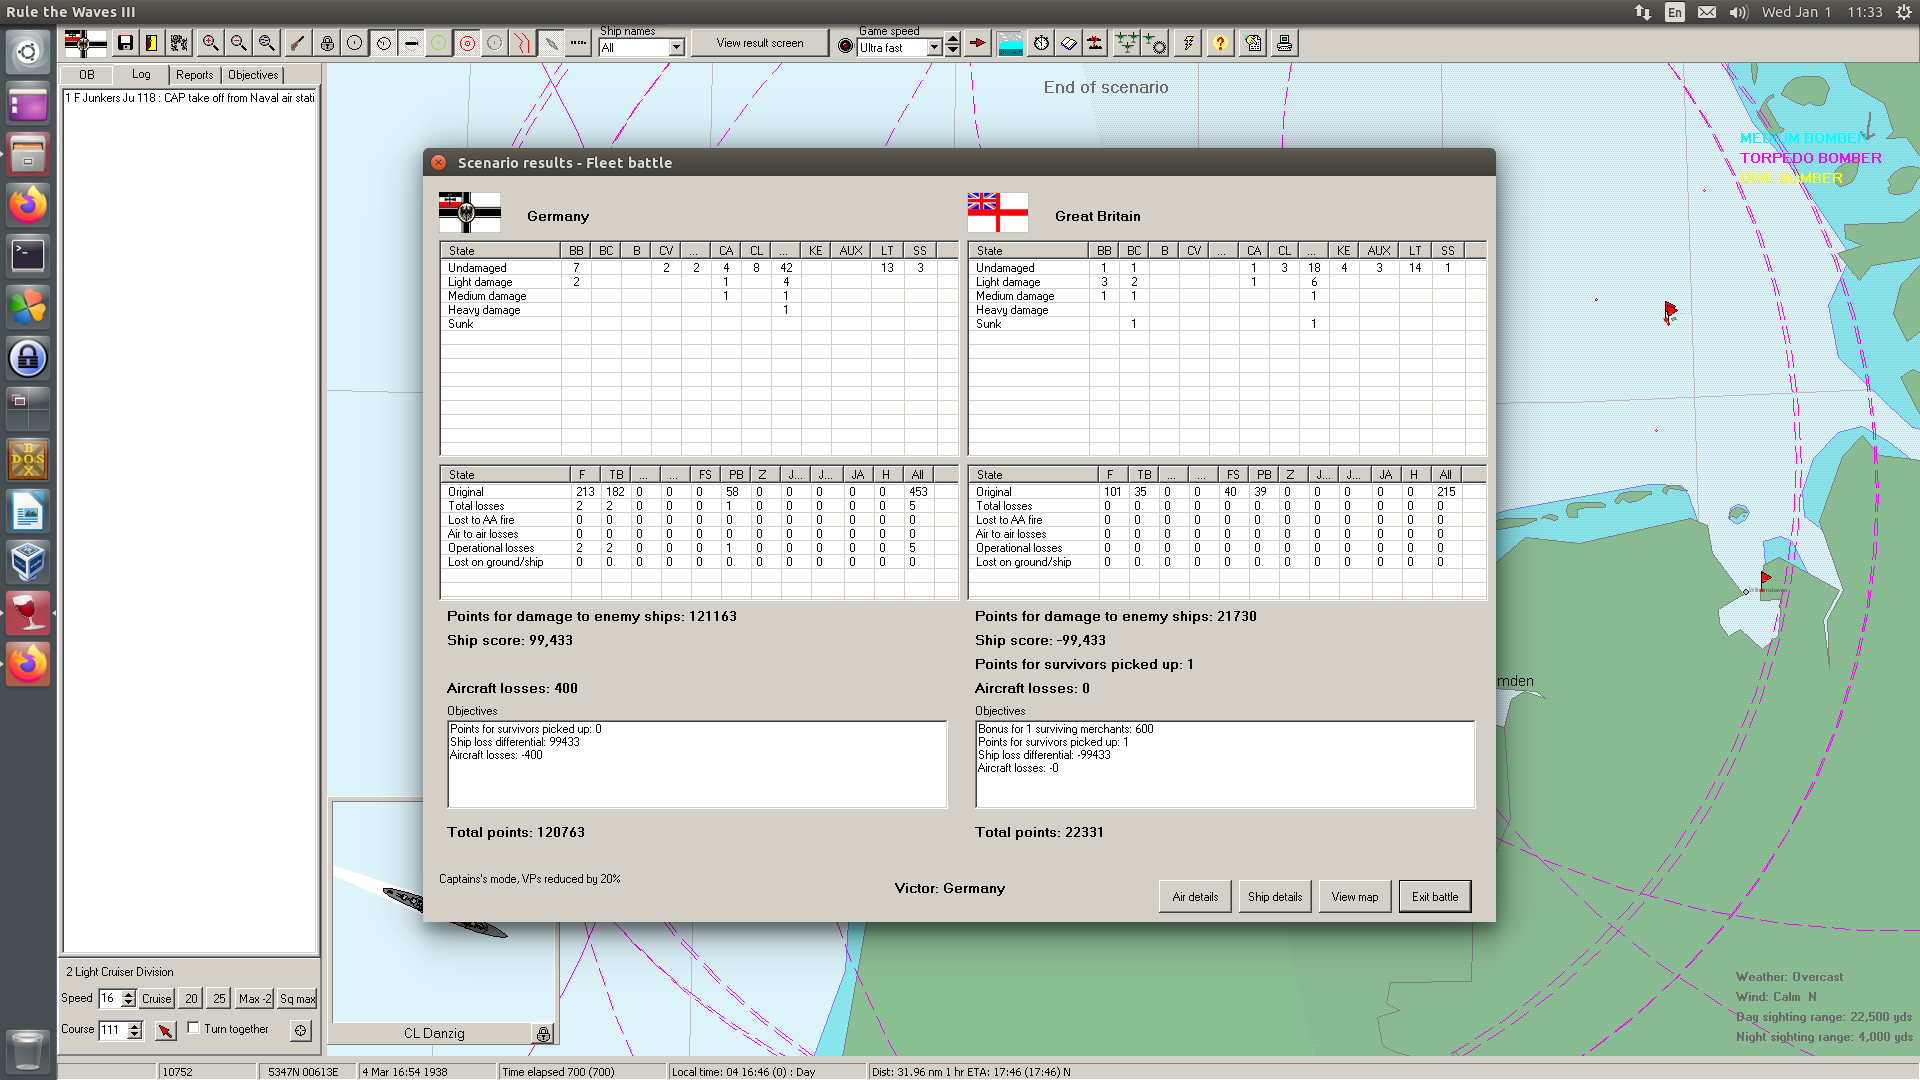This screenshot has height=1080, width=1920.
Task: Click the red arrow advance icon
Action: point(978,43)
